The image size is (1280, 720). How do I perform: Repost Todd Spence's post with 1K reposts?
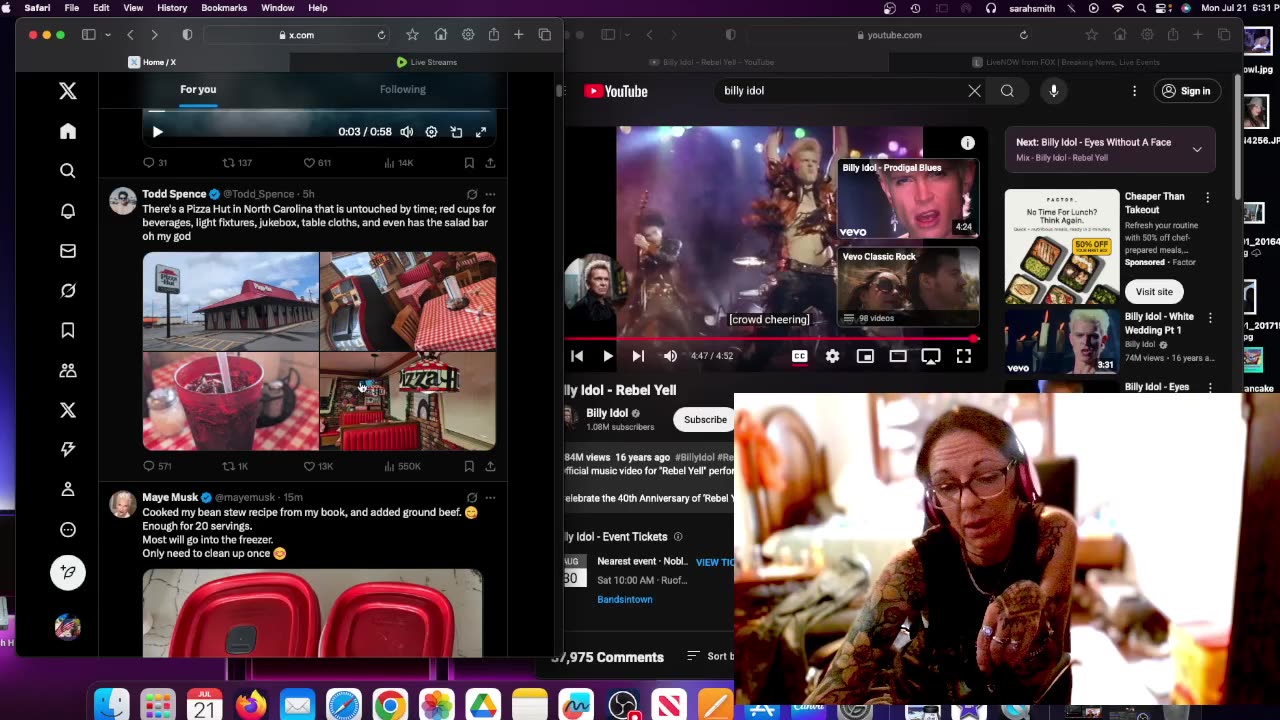coord(228,466)
